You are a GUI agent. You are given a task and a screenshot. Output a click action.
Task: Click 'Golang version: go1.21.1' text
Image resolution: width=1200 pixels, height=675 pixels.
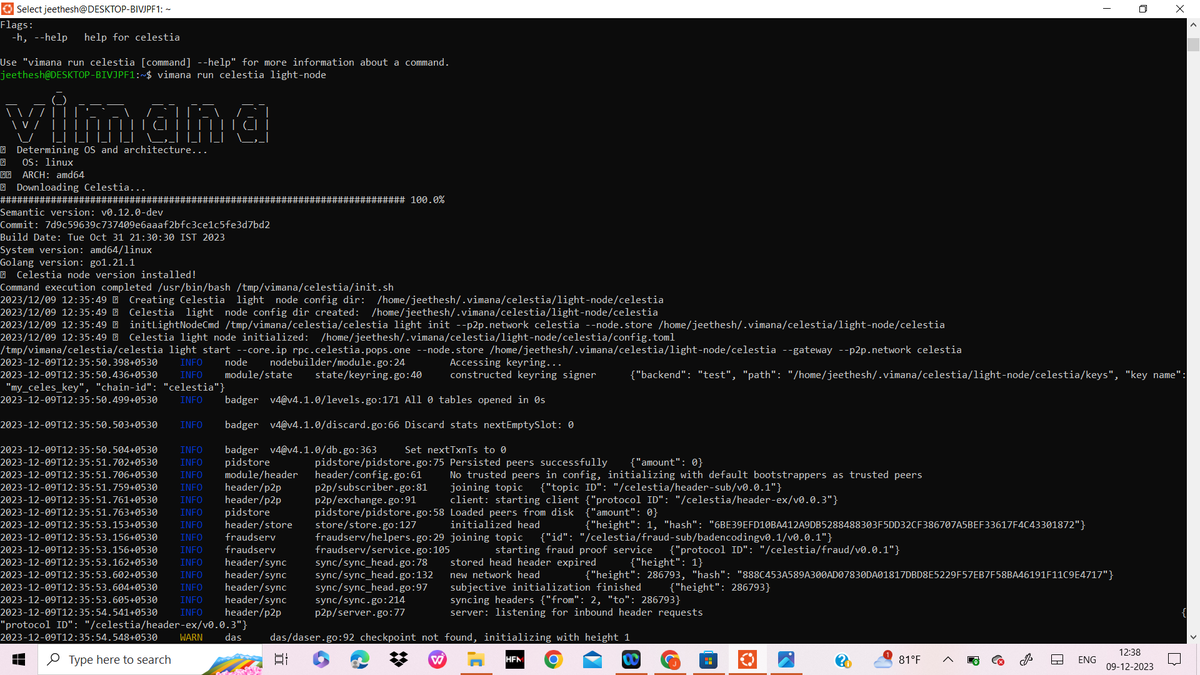[x=67, y=262]
